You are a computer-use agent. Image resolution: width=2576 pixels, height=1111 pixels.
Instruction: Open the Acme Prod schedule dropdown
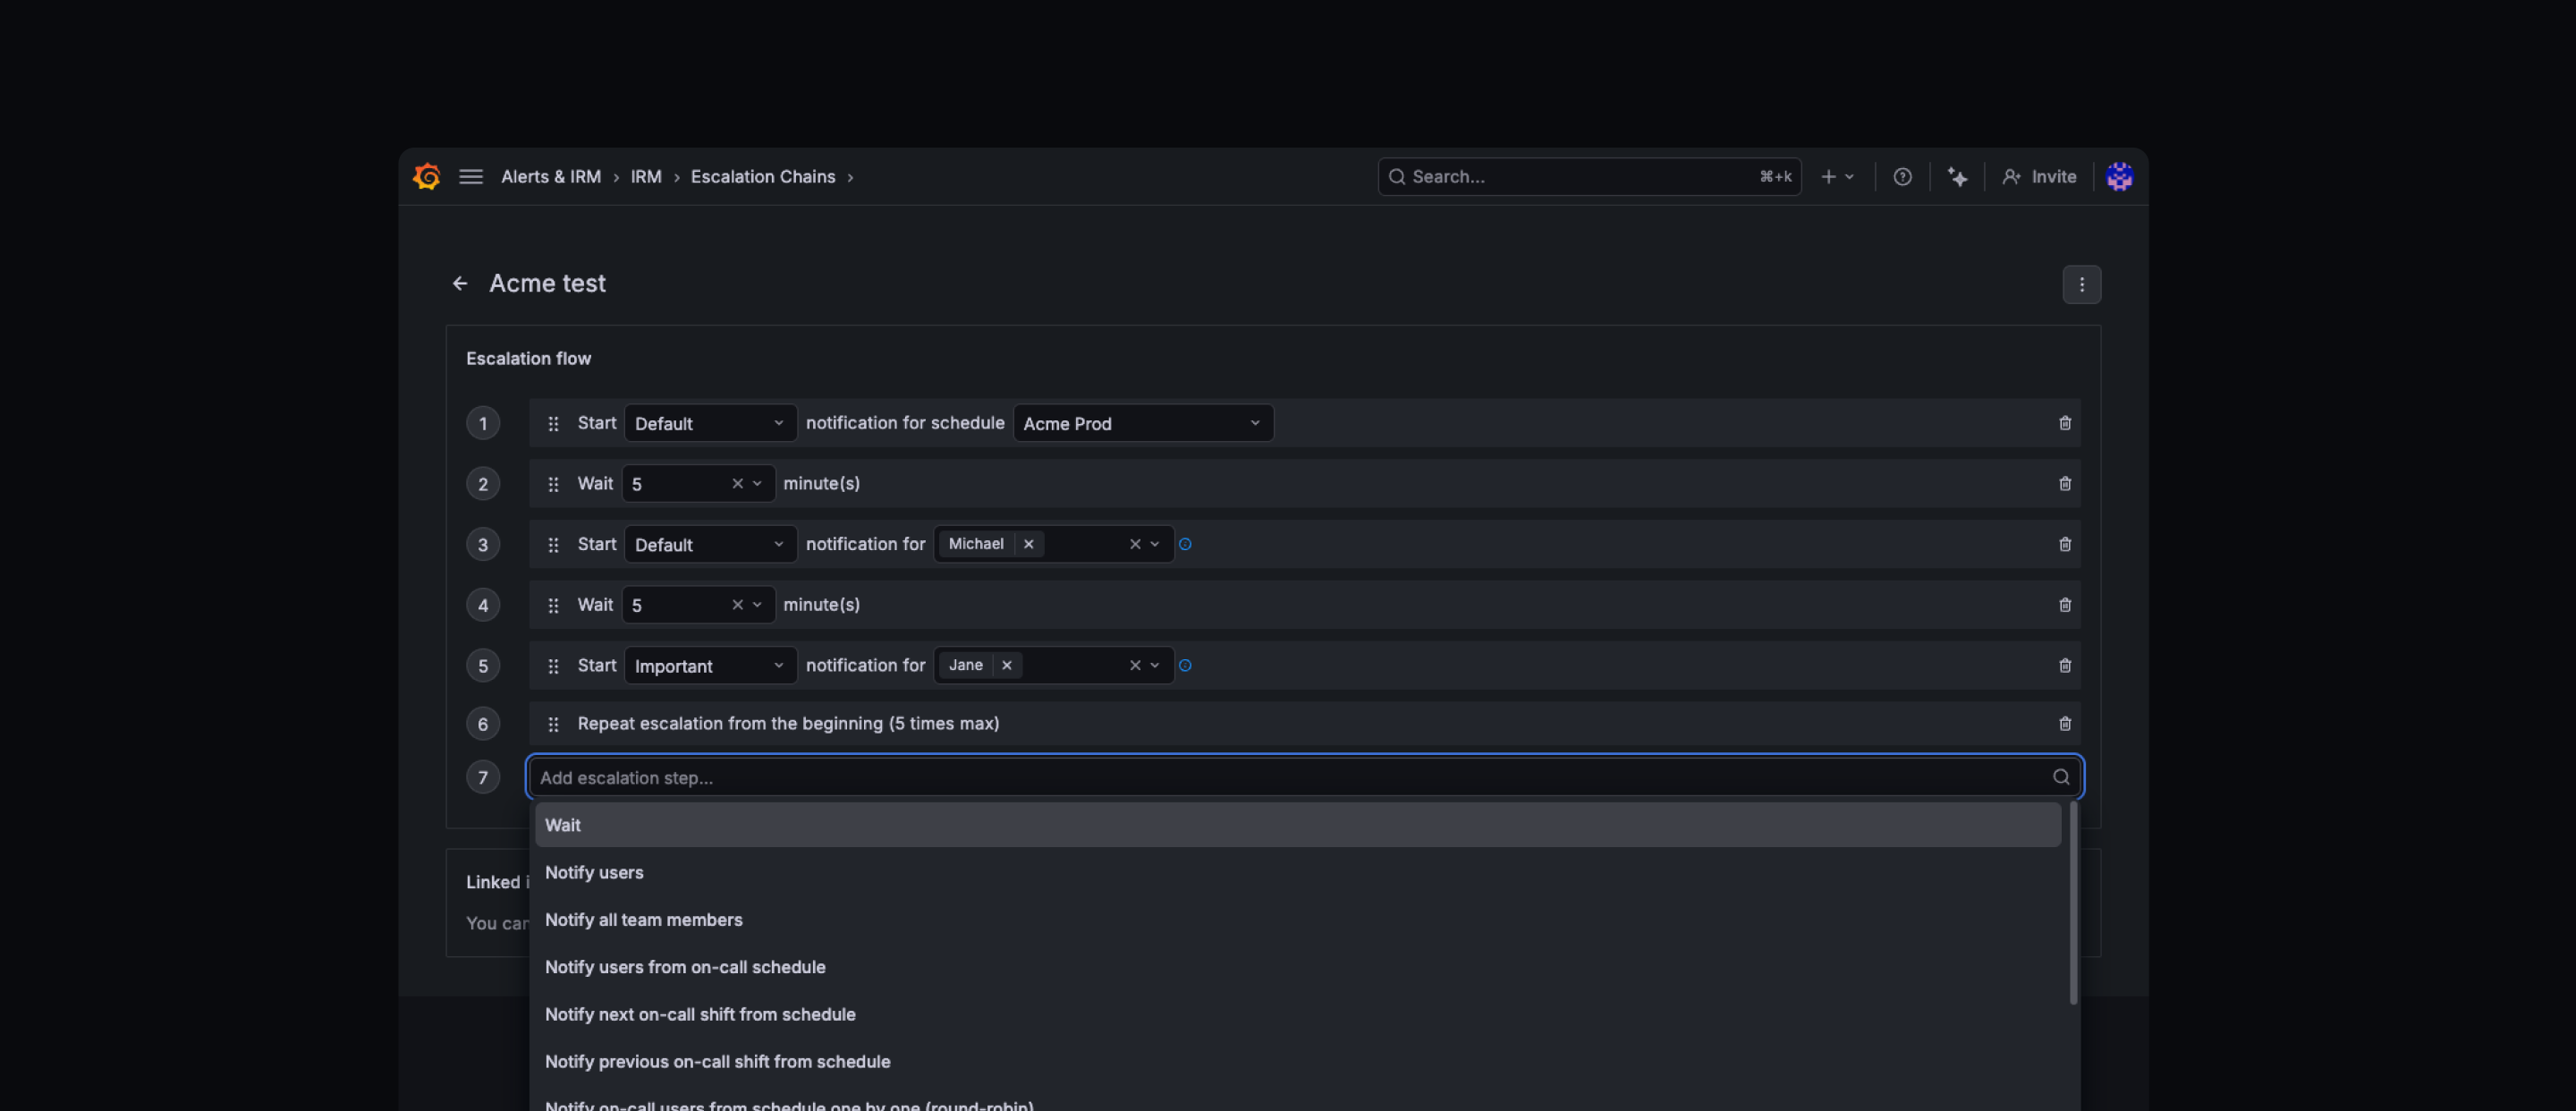[x=1142, y=423]
